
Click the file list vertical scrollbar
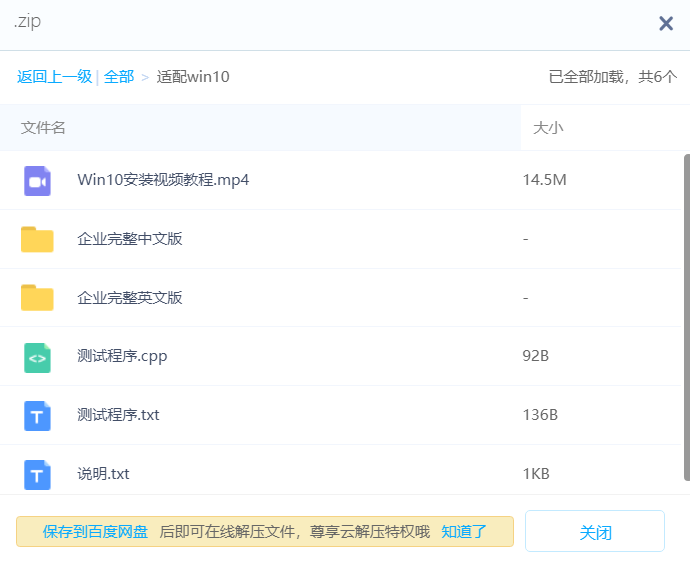(x=686, y=317)
